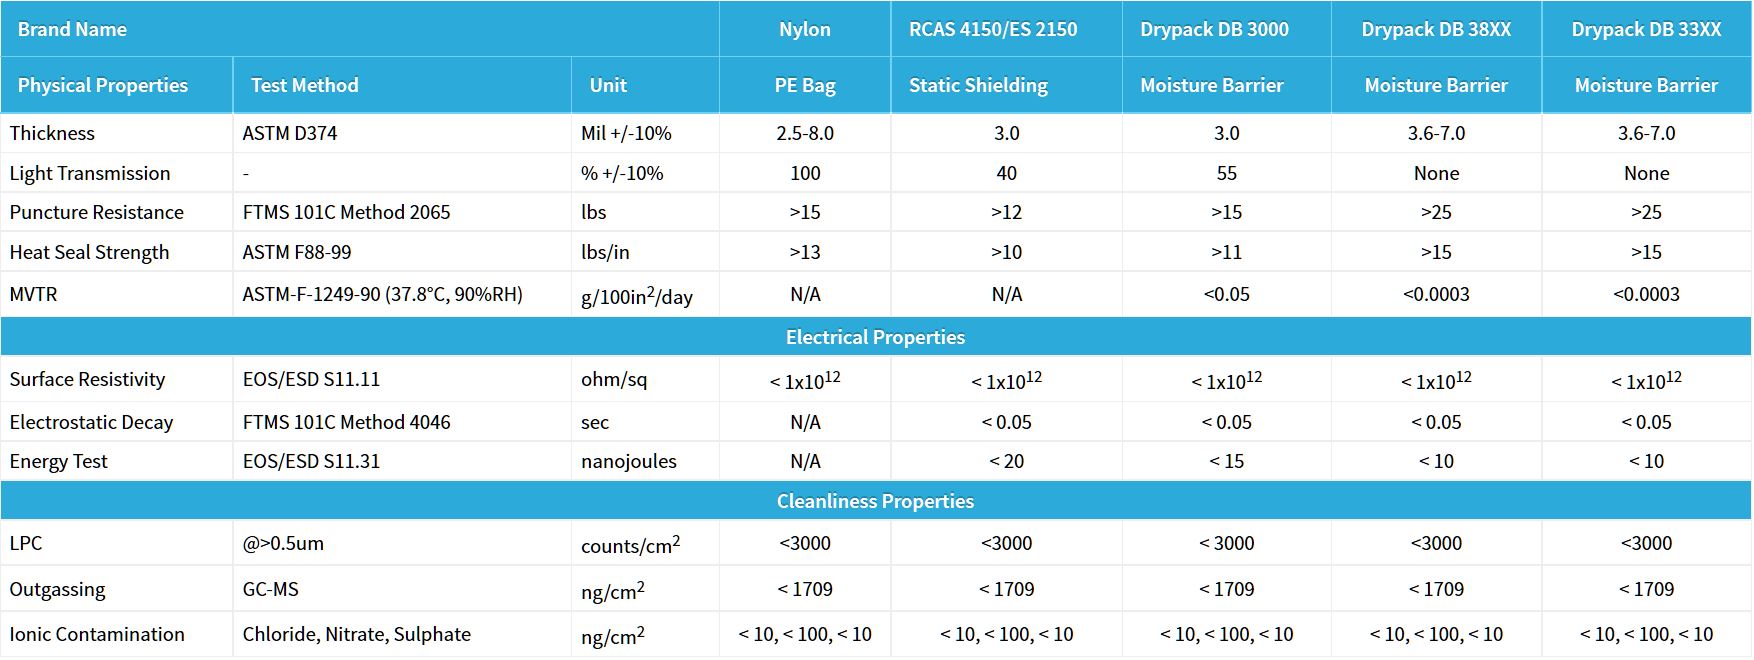Select the Light Transmission row label
This screenshot has width=1754, height=660.
[90, 173]
